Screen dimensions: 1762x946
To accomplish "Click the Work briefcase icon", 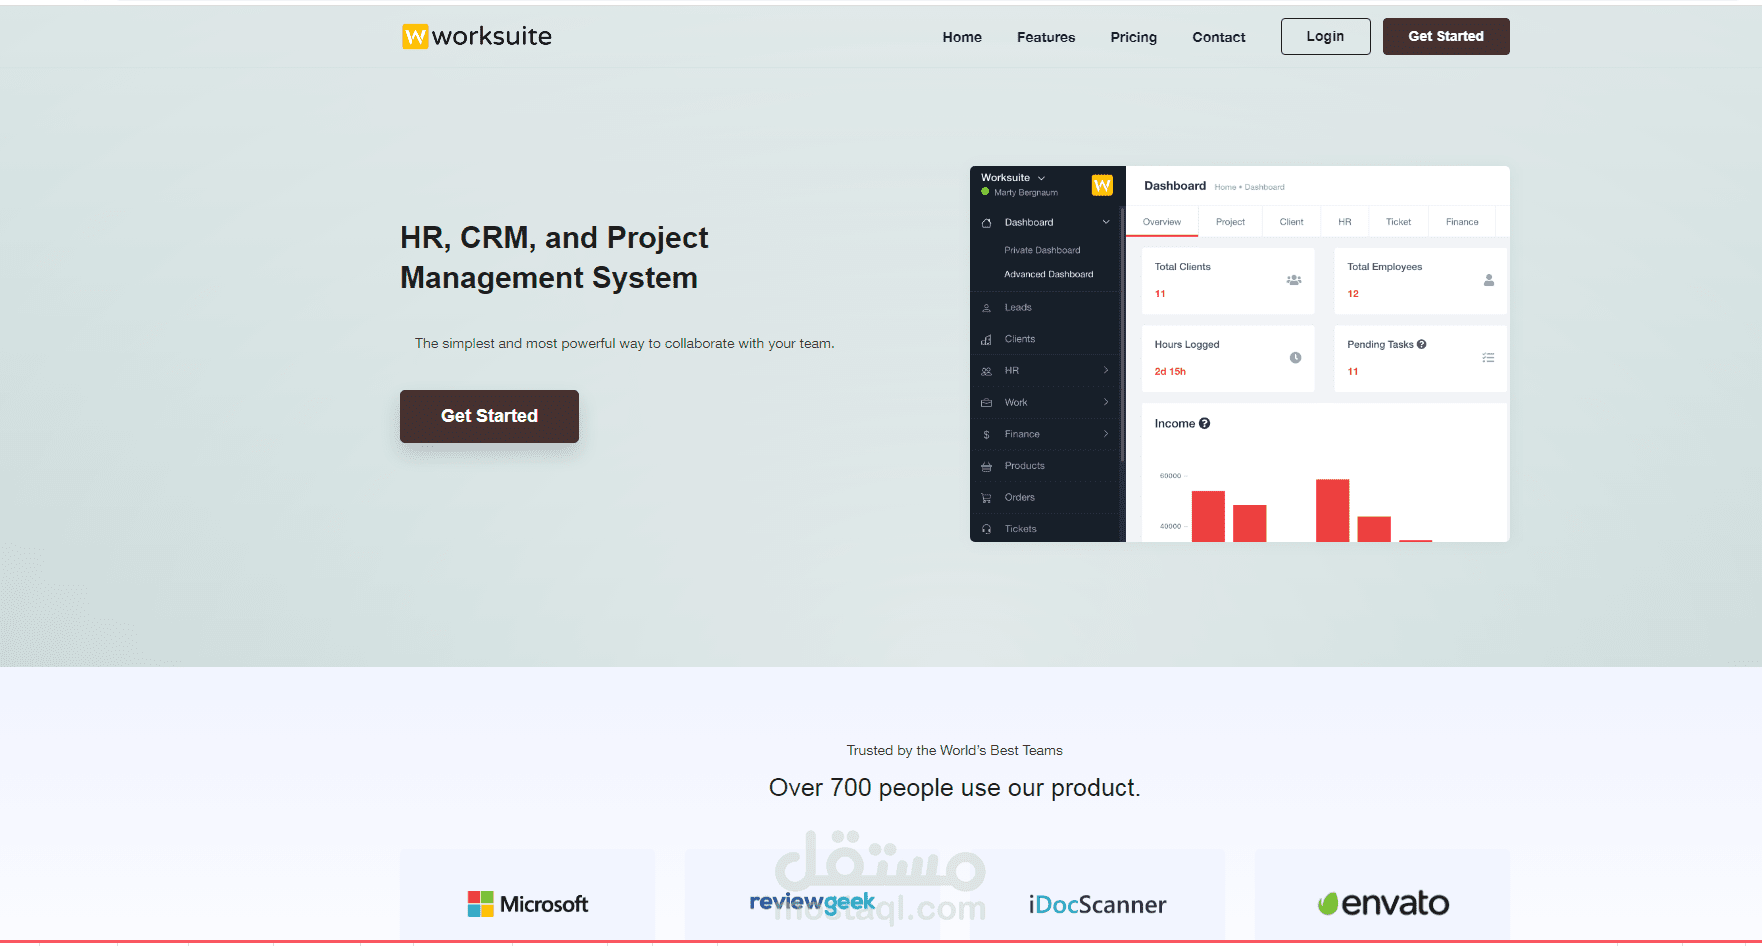I will tap(986, 403).
